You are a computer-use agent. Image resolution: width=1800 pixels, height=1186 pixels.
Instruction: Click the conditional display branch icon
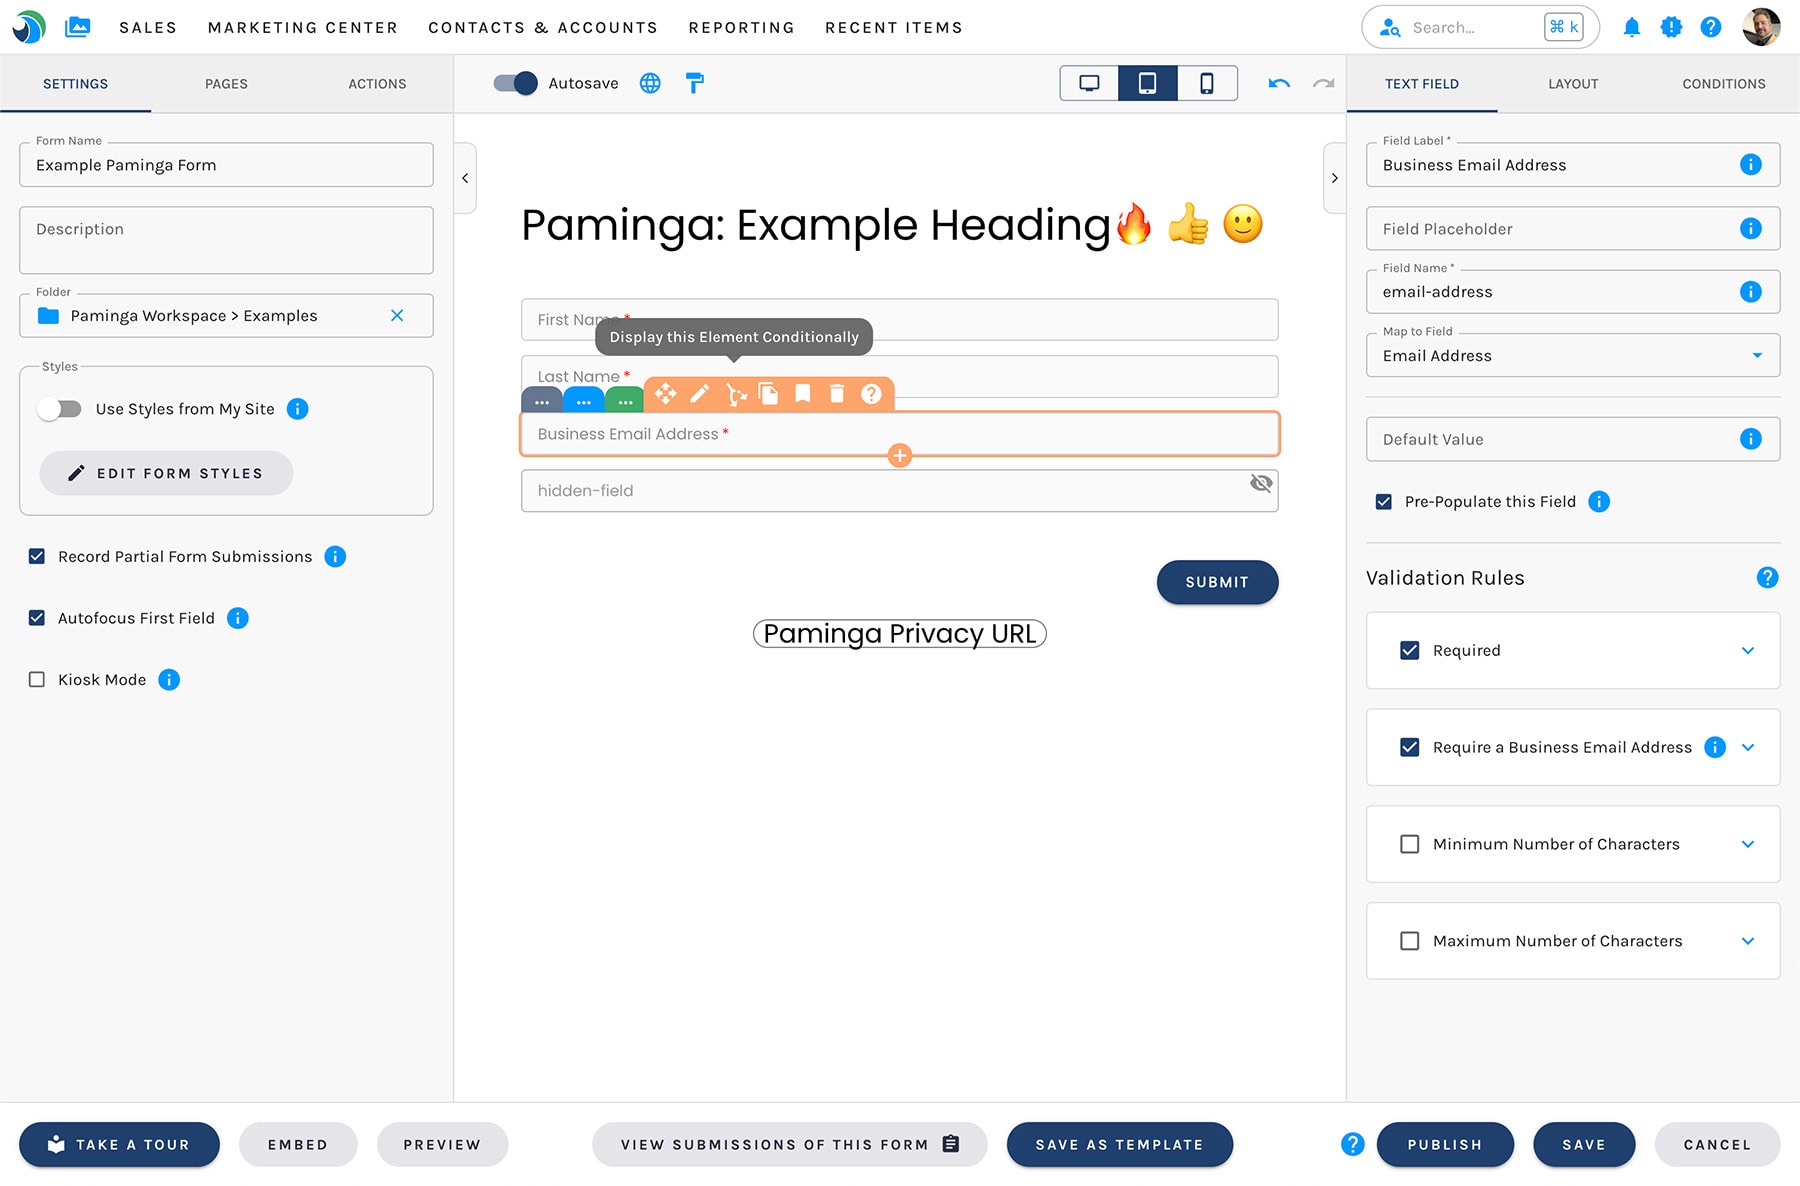click(735, 394)
